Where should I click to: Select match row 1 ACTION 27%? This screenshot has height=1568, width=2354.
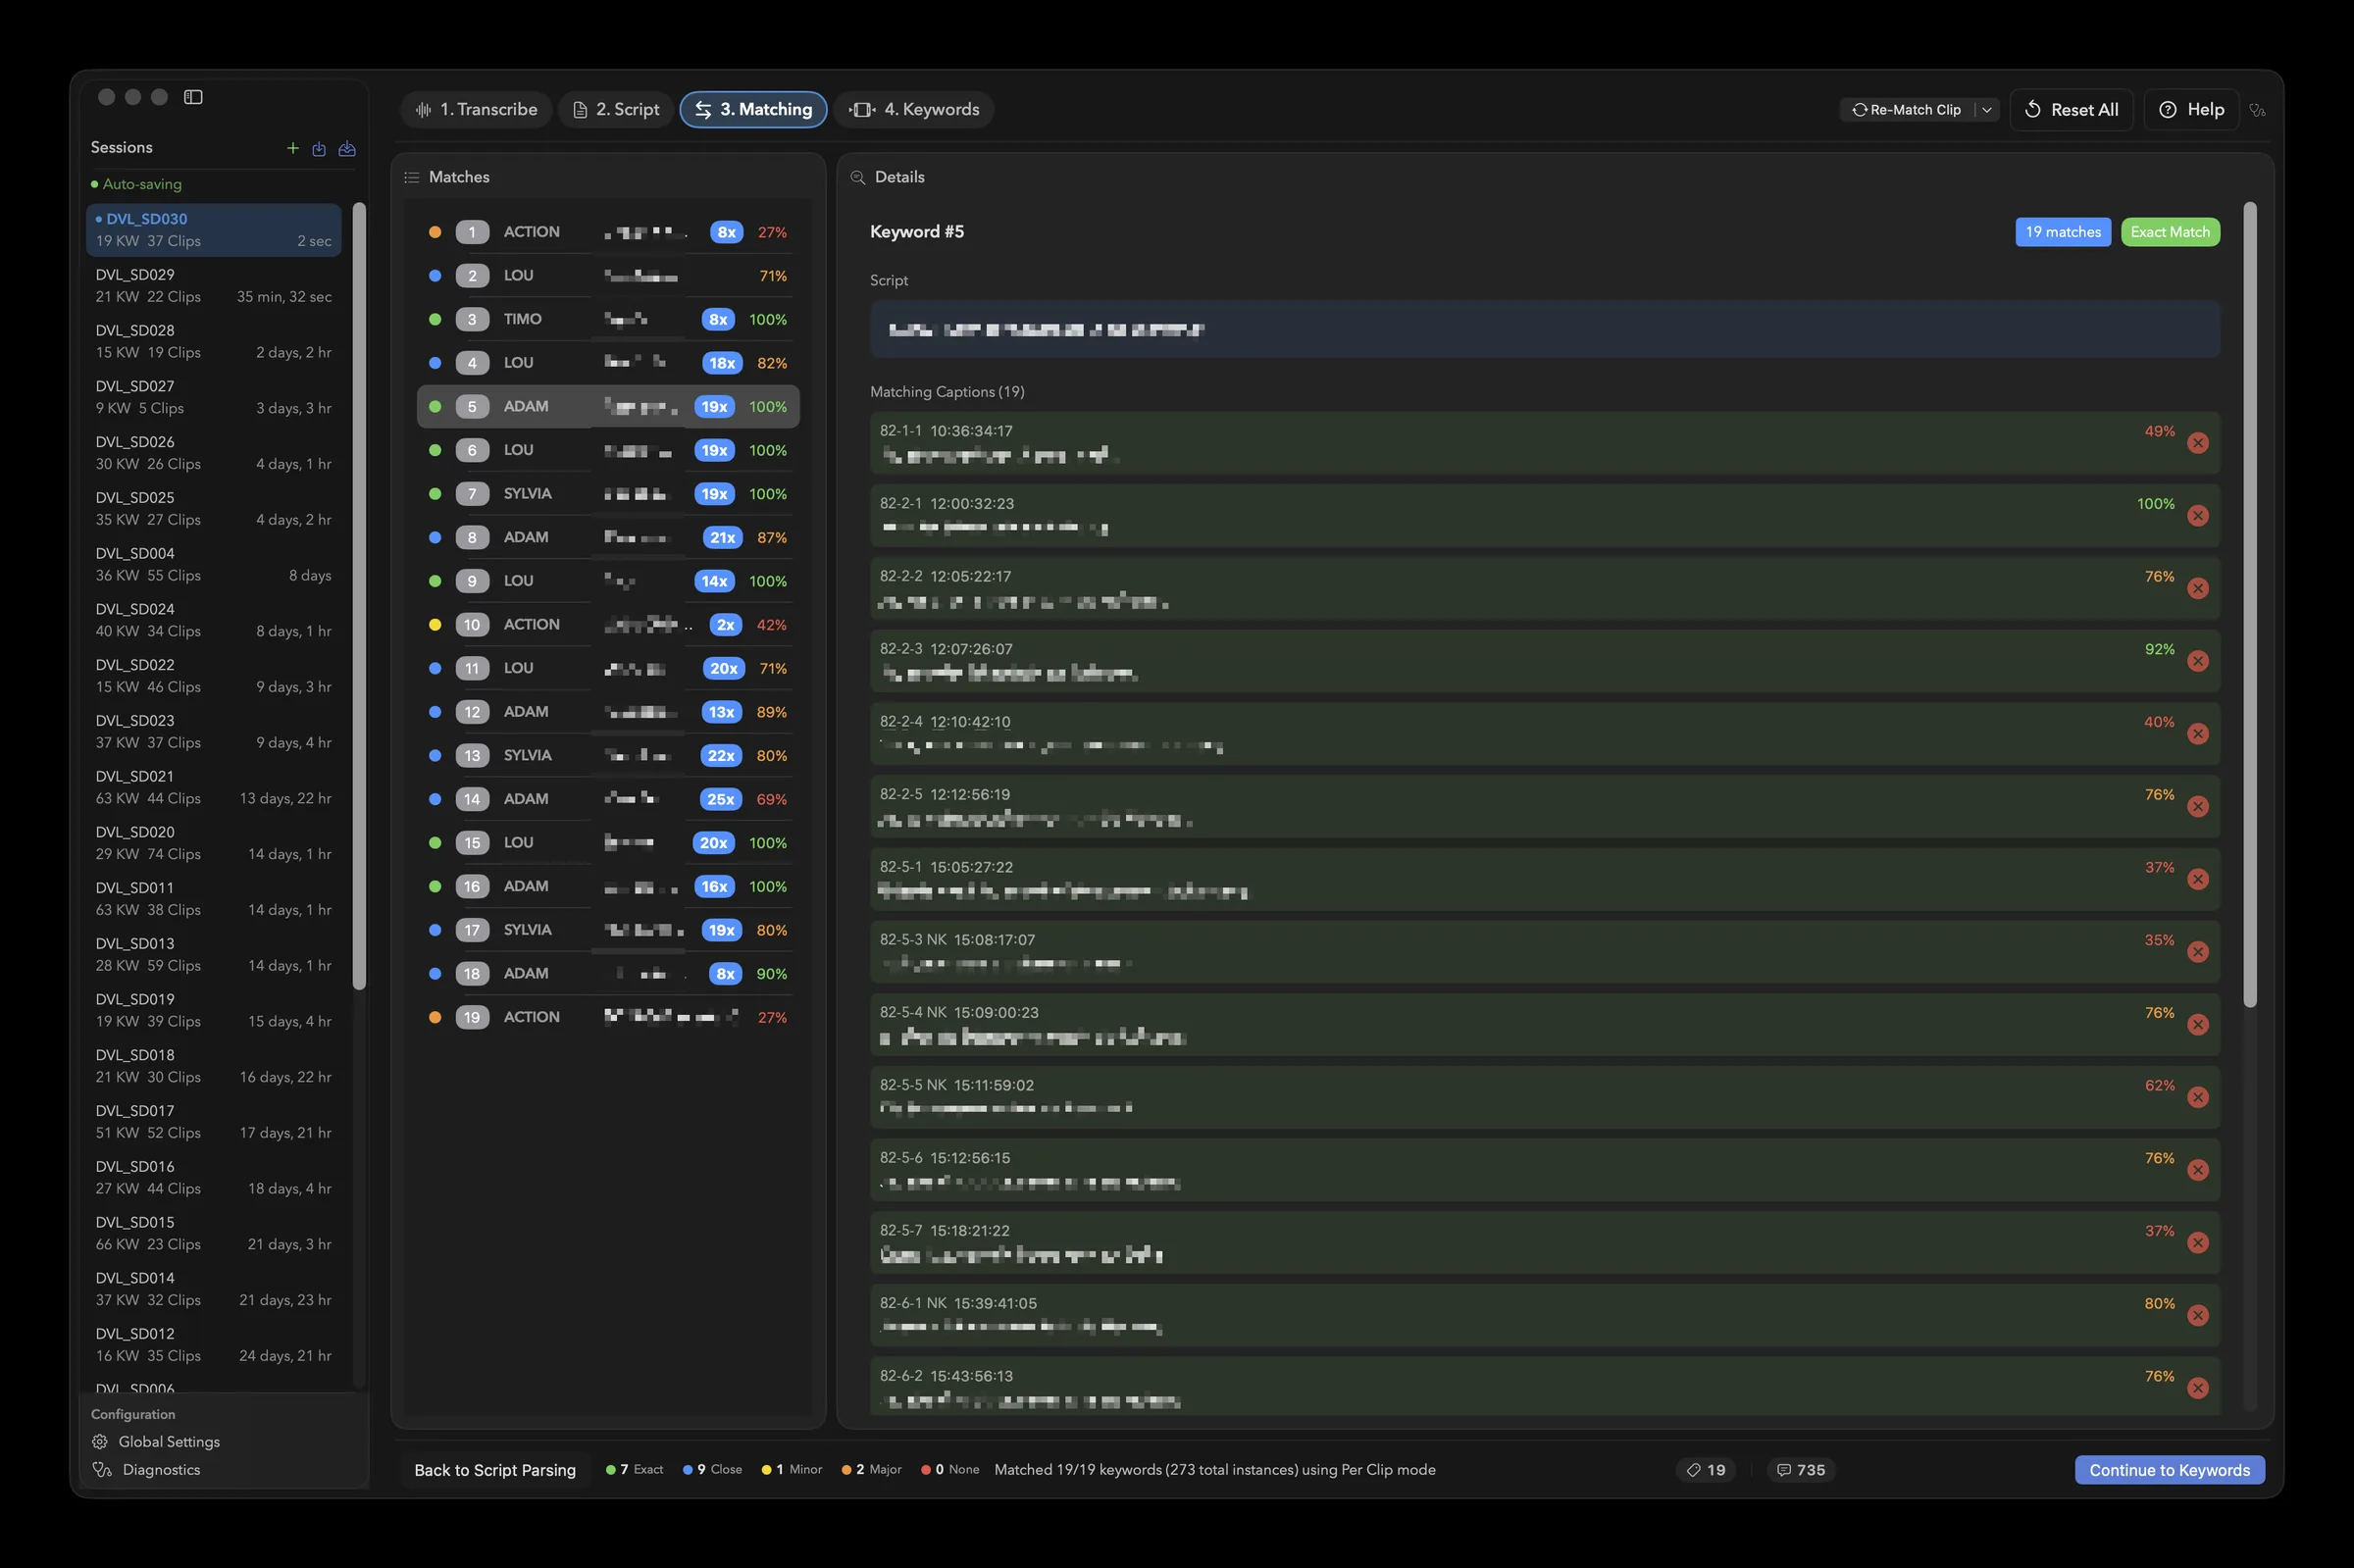(x=608, y=232)
